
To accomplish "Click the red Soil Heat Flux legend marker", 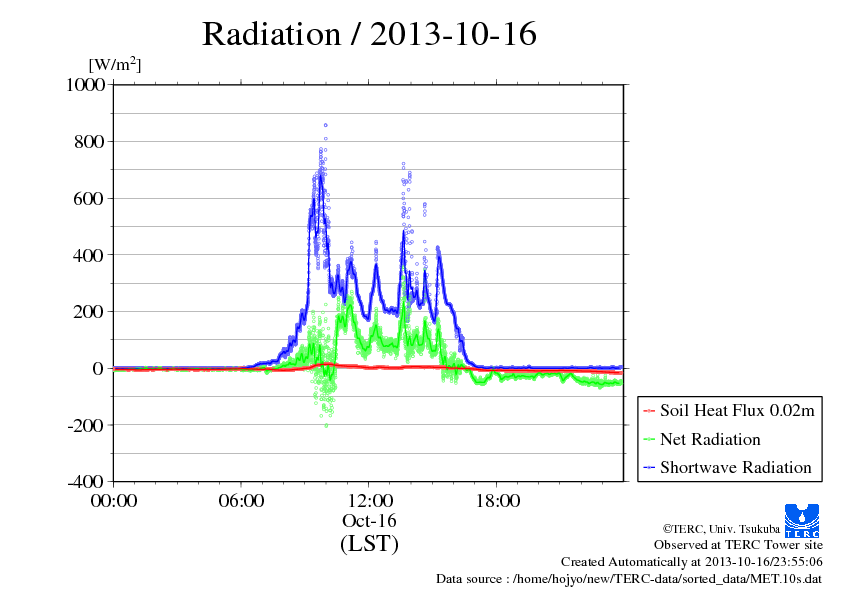I will (x=649, y=411).
